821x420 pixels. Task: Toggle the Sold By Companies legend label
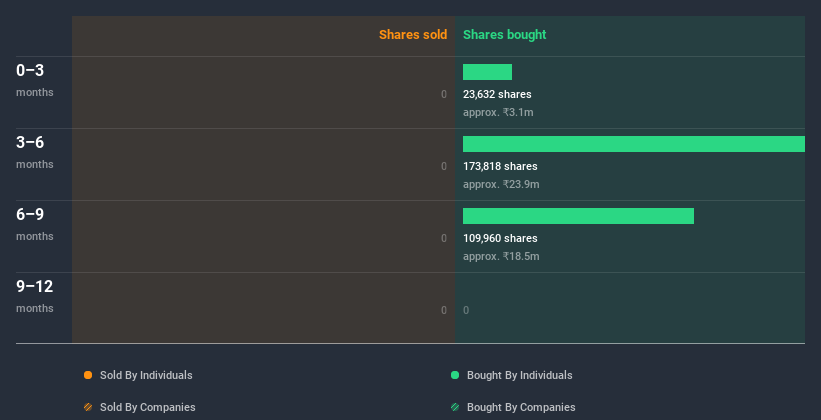(148, 407)
